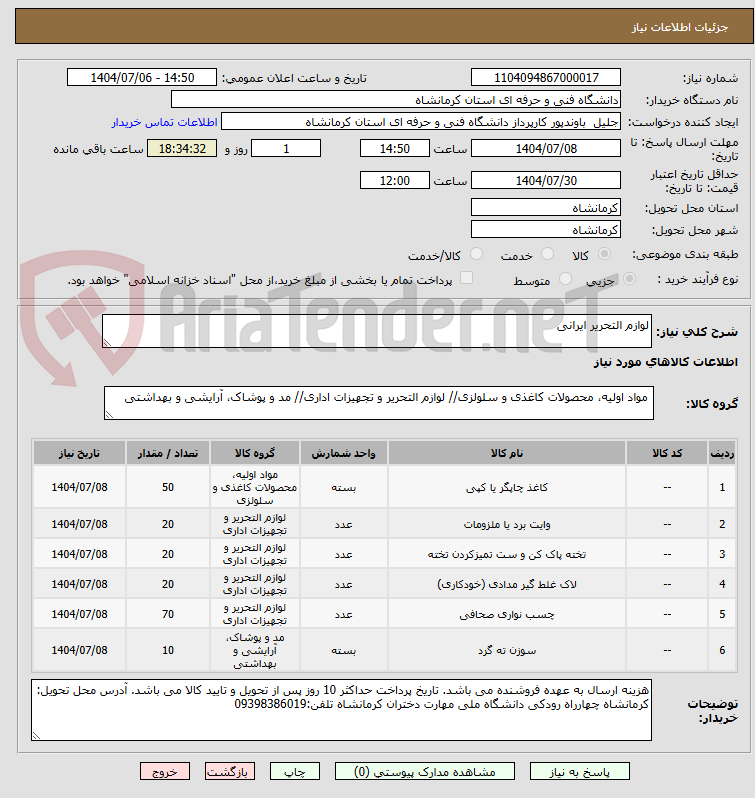Screen dimensions: 755x798
Task: Click unit 'بسته' in the printer paper row
Action: (x=343, y=488)
